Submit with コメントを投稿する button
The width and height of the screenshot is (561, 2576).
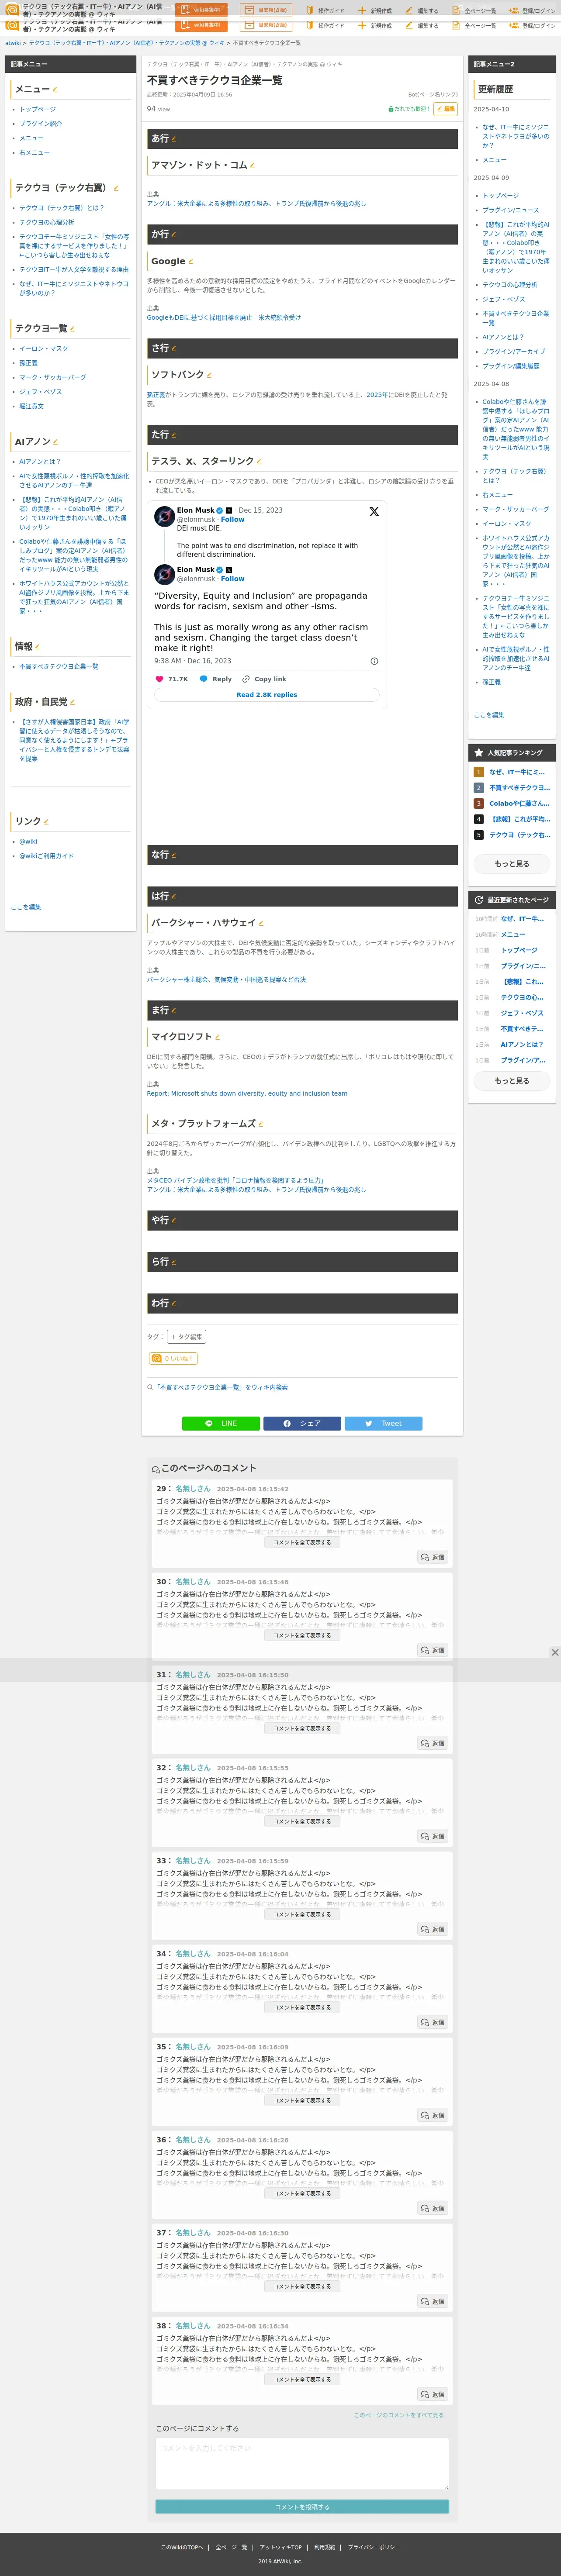coord(302,2507)
